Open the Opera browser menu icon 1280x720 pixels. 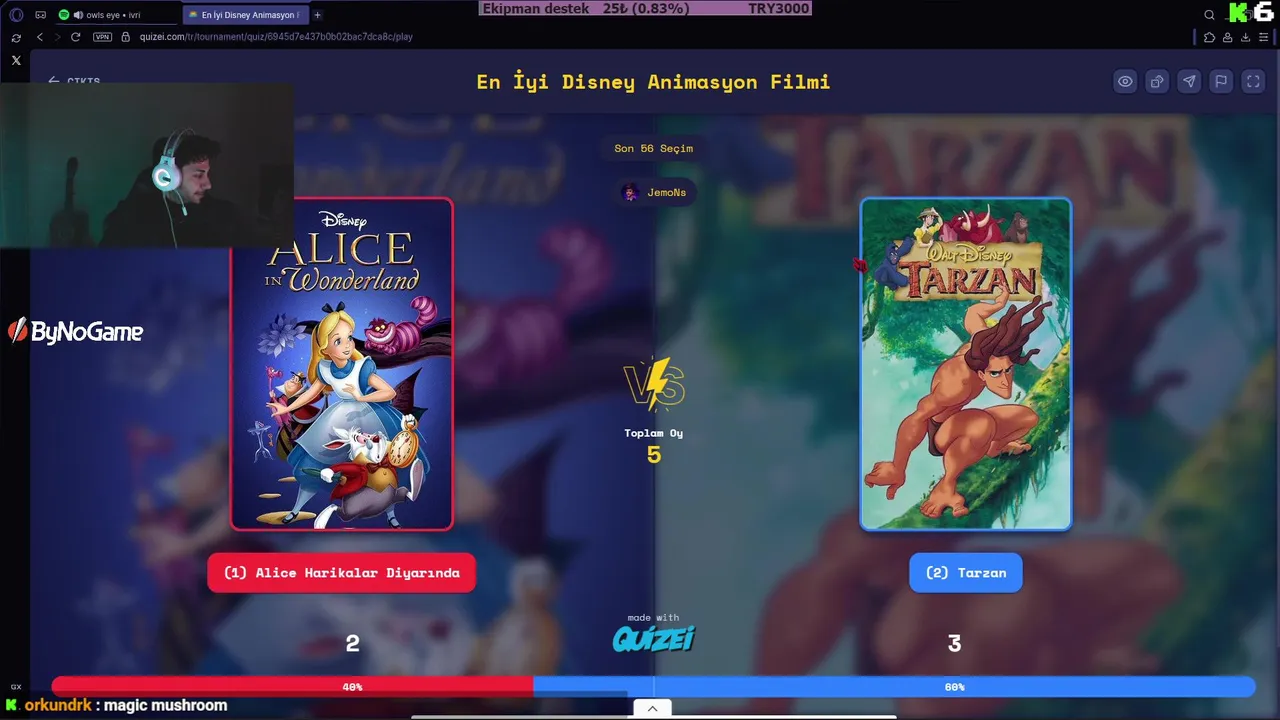[16, 15]
